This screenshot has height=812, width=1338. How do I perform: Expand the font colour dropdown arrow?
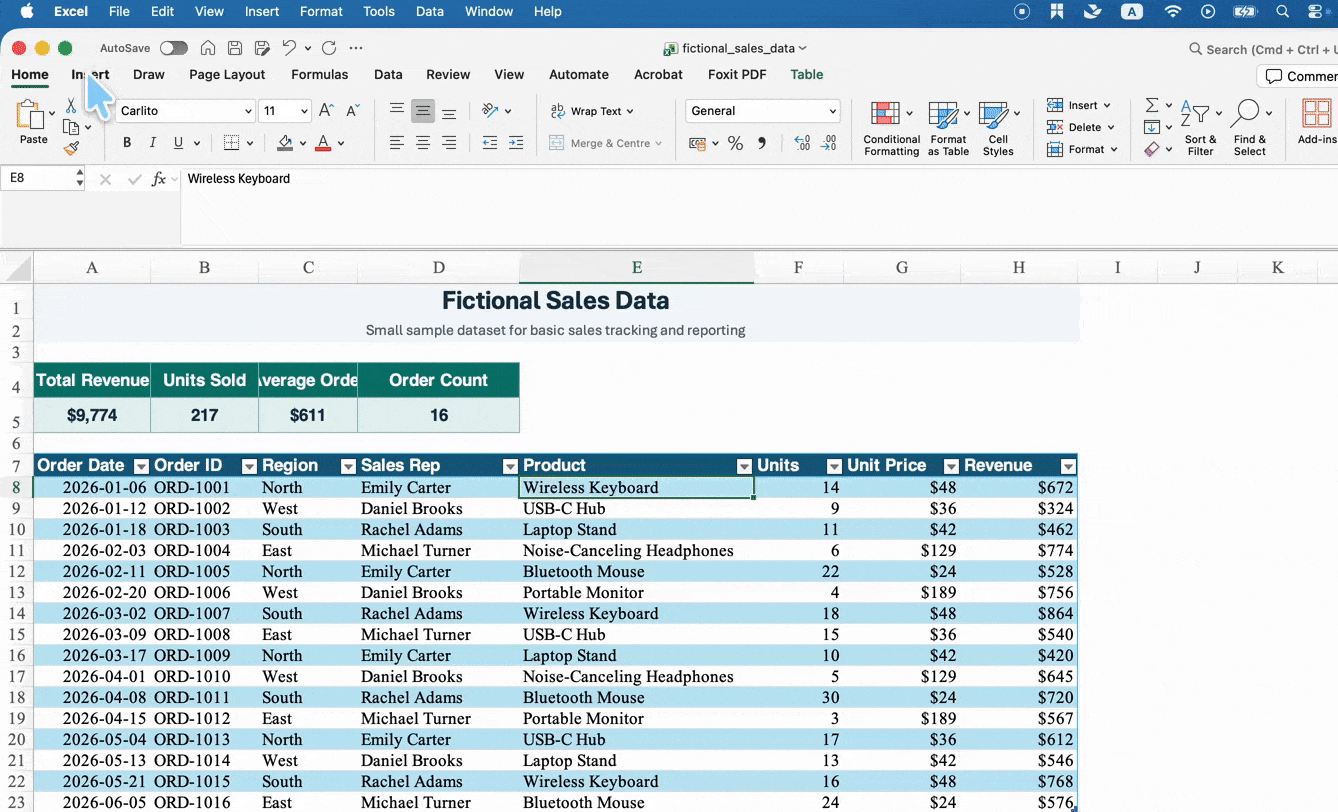click(x=341, y=143)
